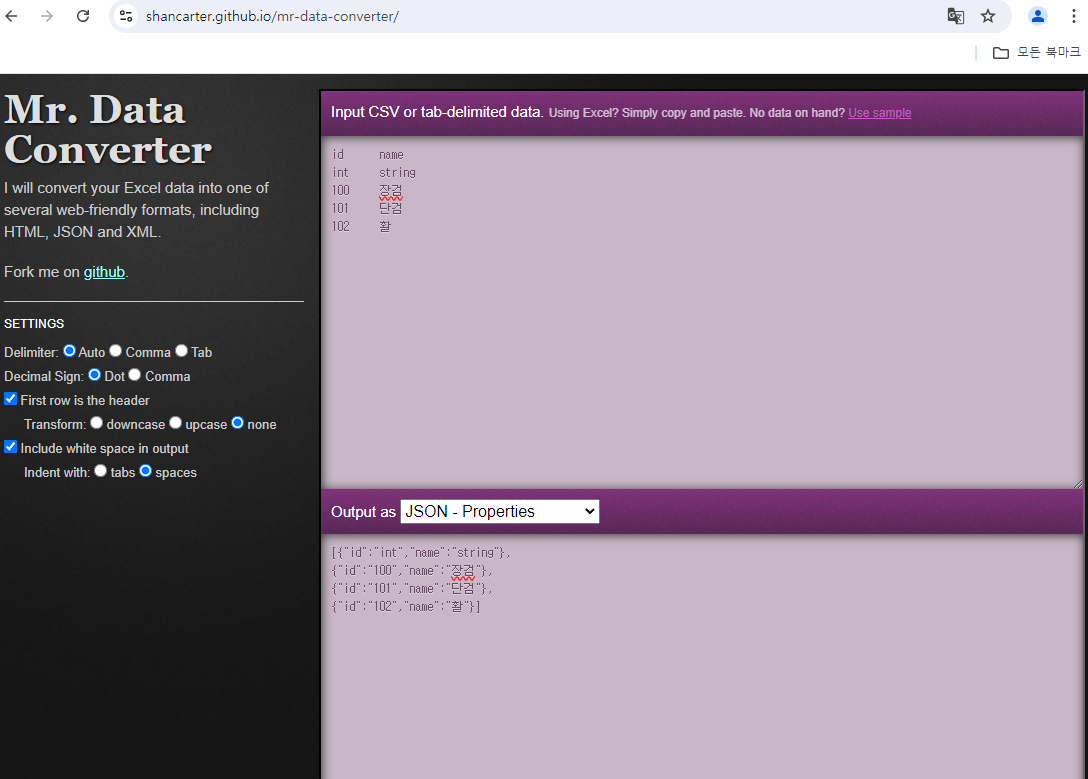Toggle First row is the header checkbox

[x=10, y=399]
